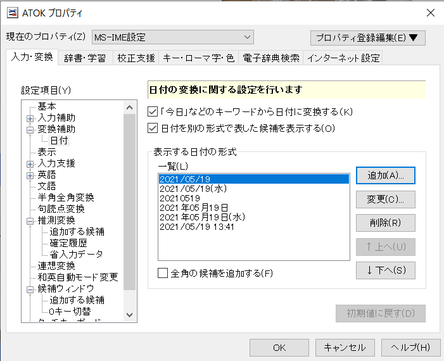Select 表示 in settings tree
444x361 pixels.
[47, 152]
